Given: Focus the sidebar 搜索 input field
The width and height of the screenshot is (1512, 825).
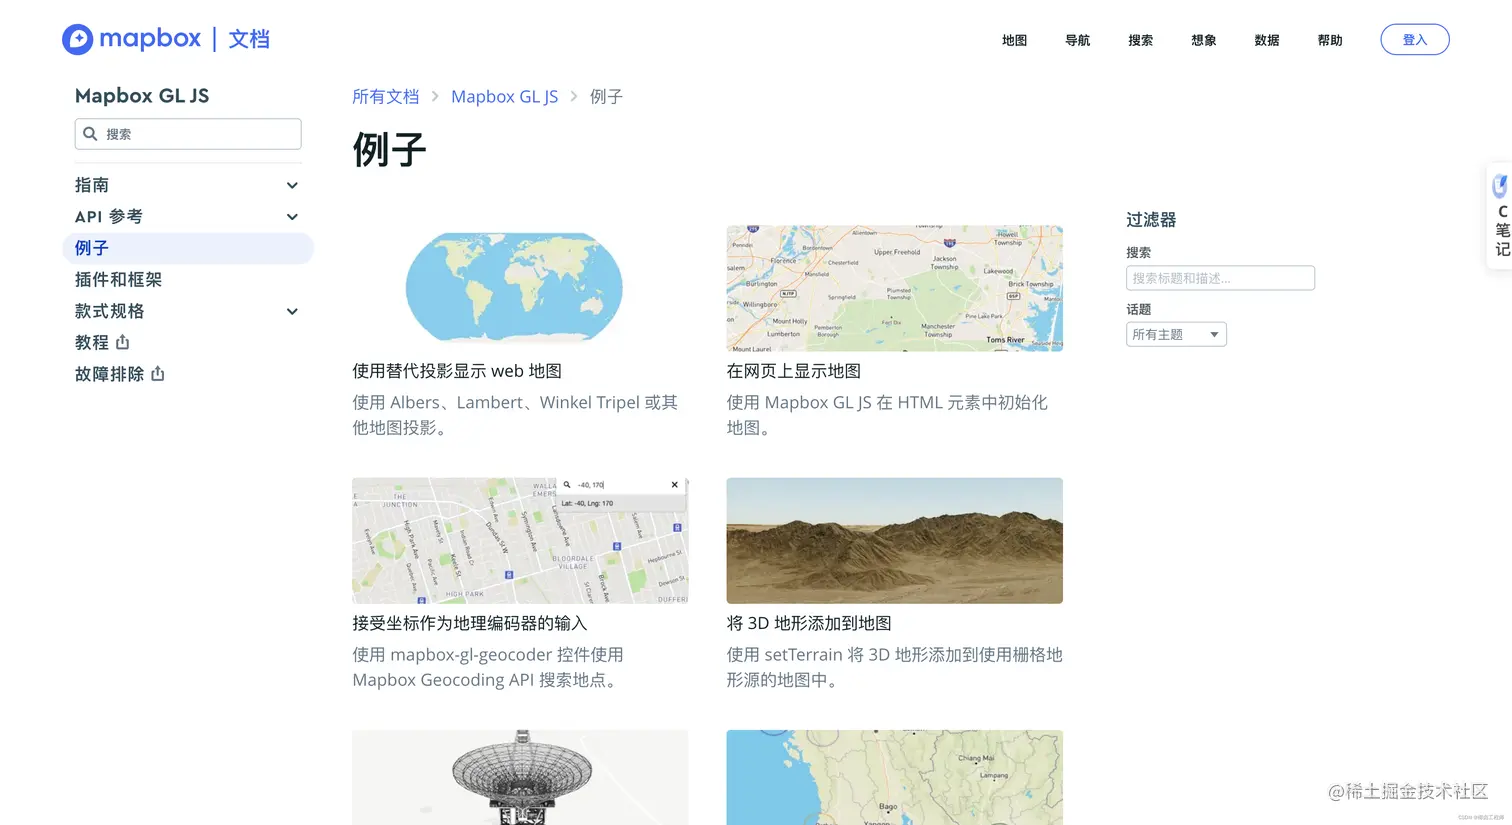Looking at the screenshot, I should 188,134.
